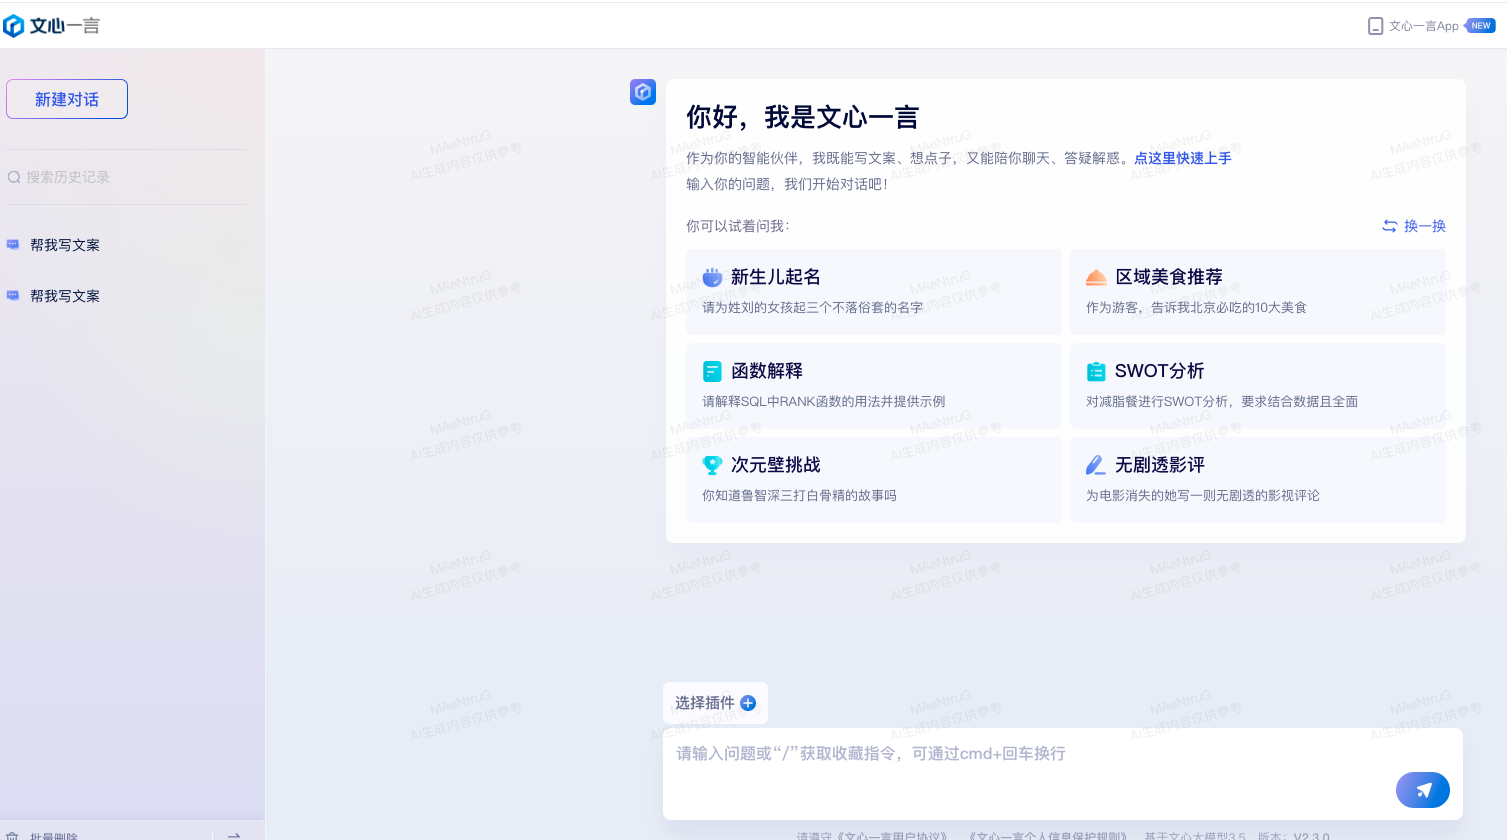
Task: Click the document icon on 函数解释 card
Action: pos(712,372)
